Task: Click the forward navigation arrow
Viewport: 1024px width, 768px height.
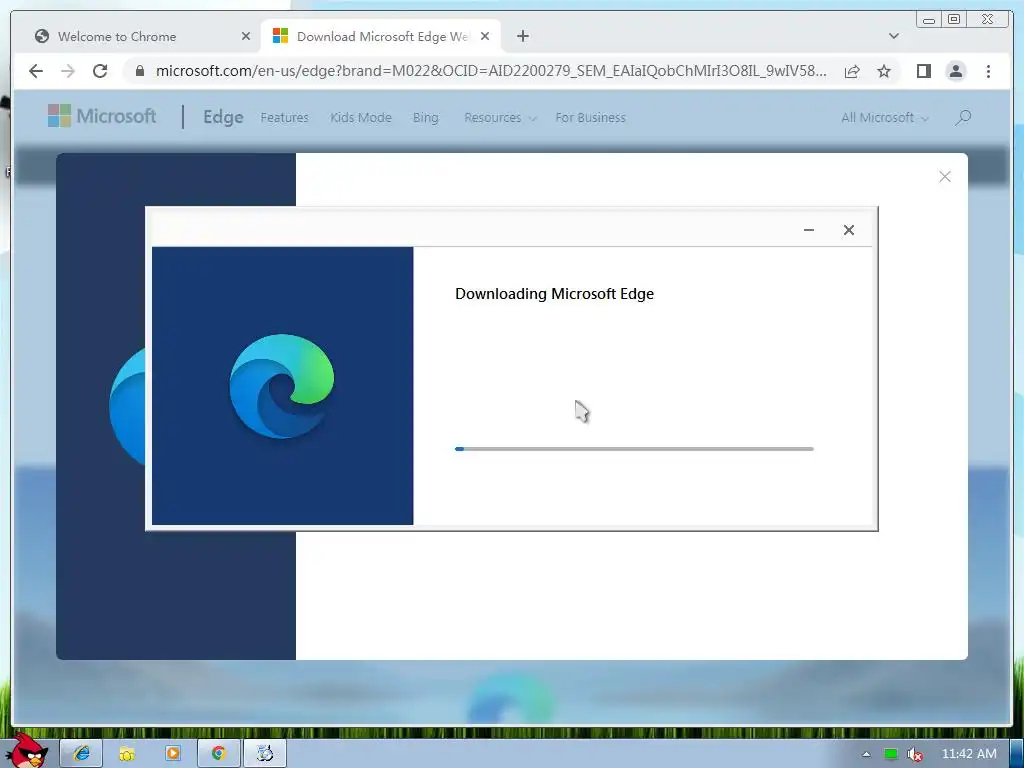Action: (x=68, y=71)
